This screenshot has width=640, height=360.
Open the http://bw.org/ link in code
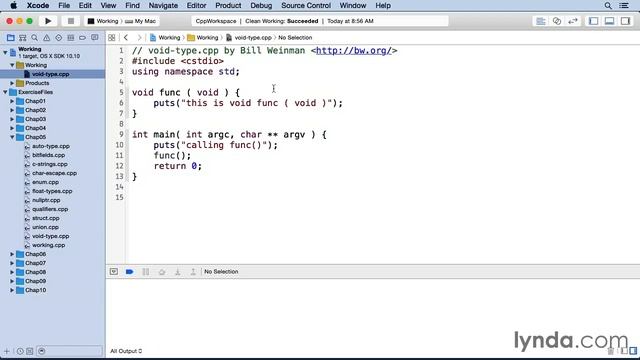coord(354,51)
